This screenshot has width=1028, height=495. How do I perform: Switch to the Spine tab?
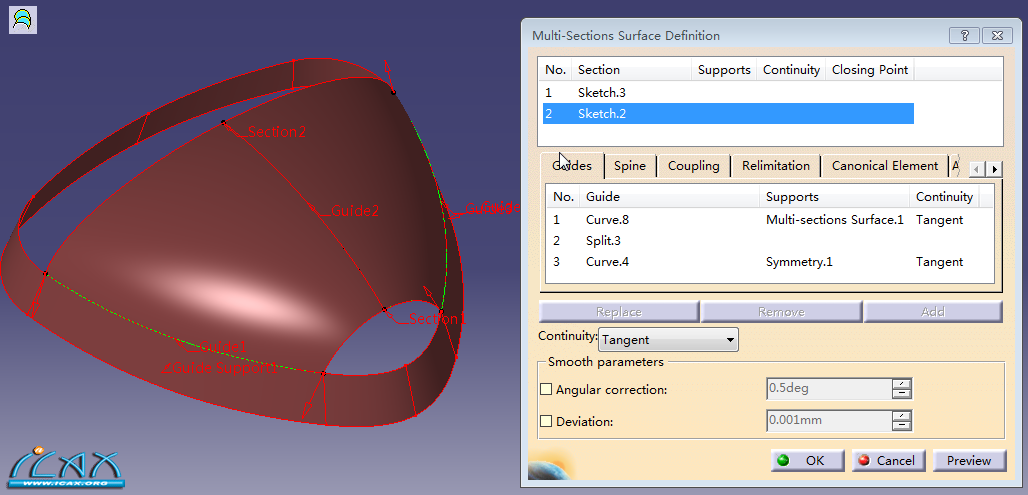630,166
